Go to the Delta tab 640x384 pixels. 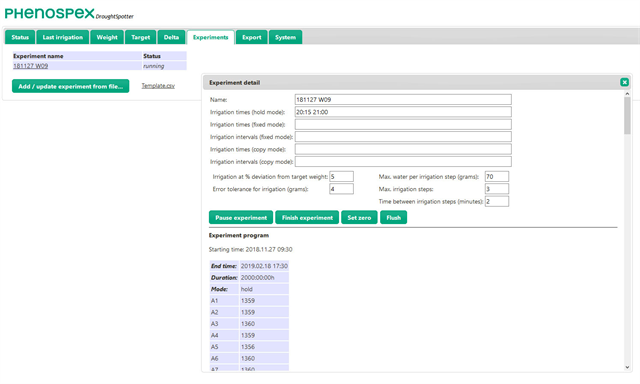click(171, 37)
